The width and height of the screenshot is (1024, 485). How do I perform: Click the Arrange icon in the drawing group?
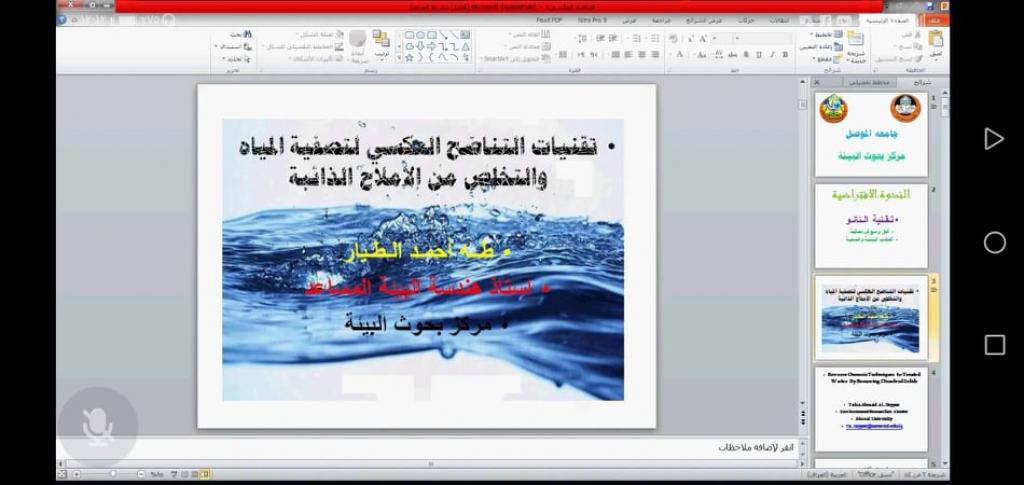[x=380, y=40]
